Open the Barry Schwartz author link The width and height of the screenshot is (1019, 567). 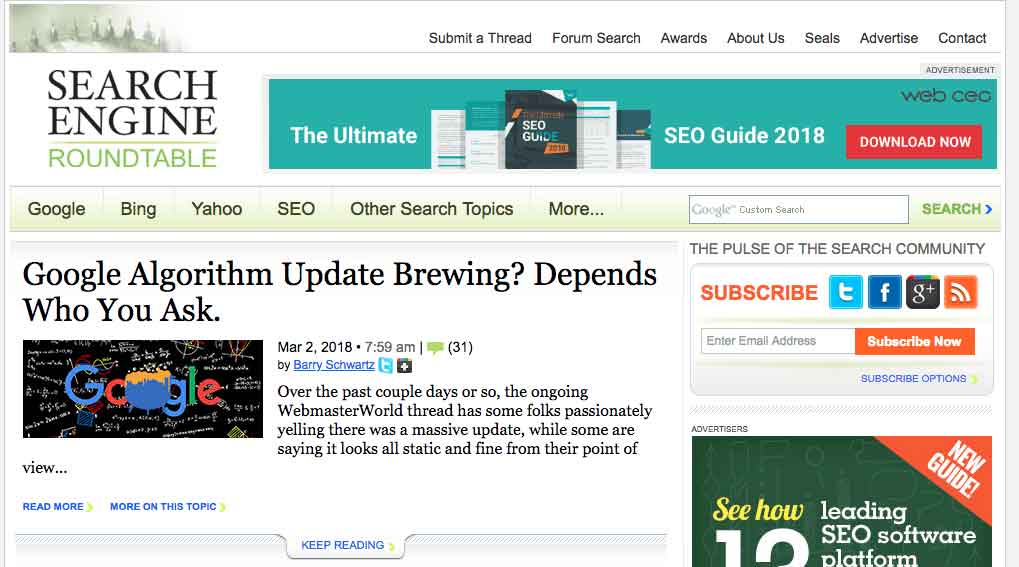click(x=334, y=366)
